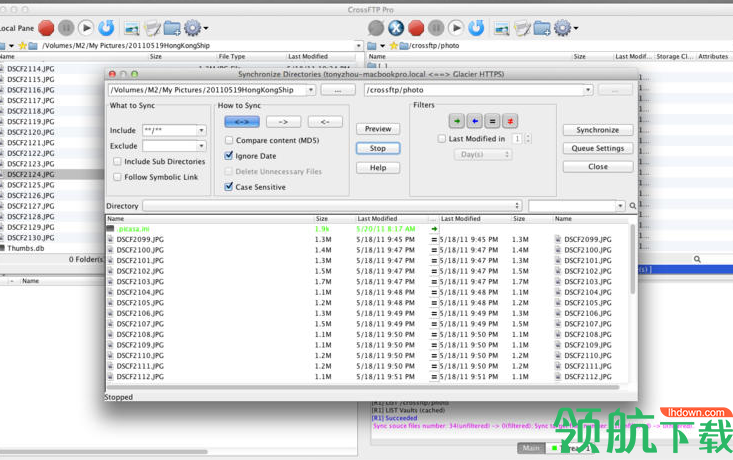Enable Compare content (MD5) checkbox

click(x=229, y=140)
